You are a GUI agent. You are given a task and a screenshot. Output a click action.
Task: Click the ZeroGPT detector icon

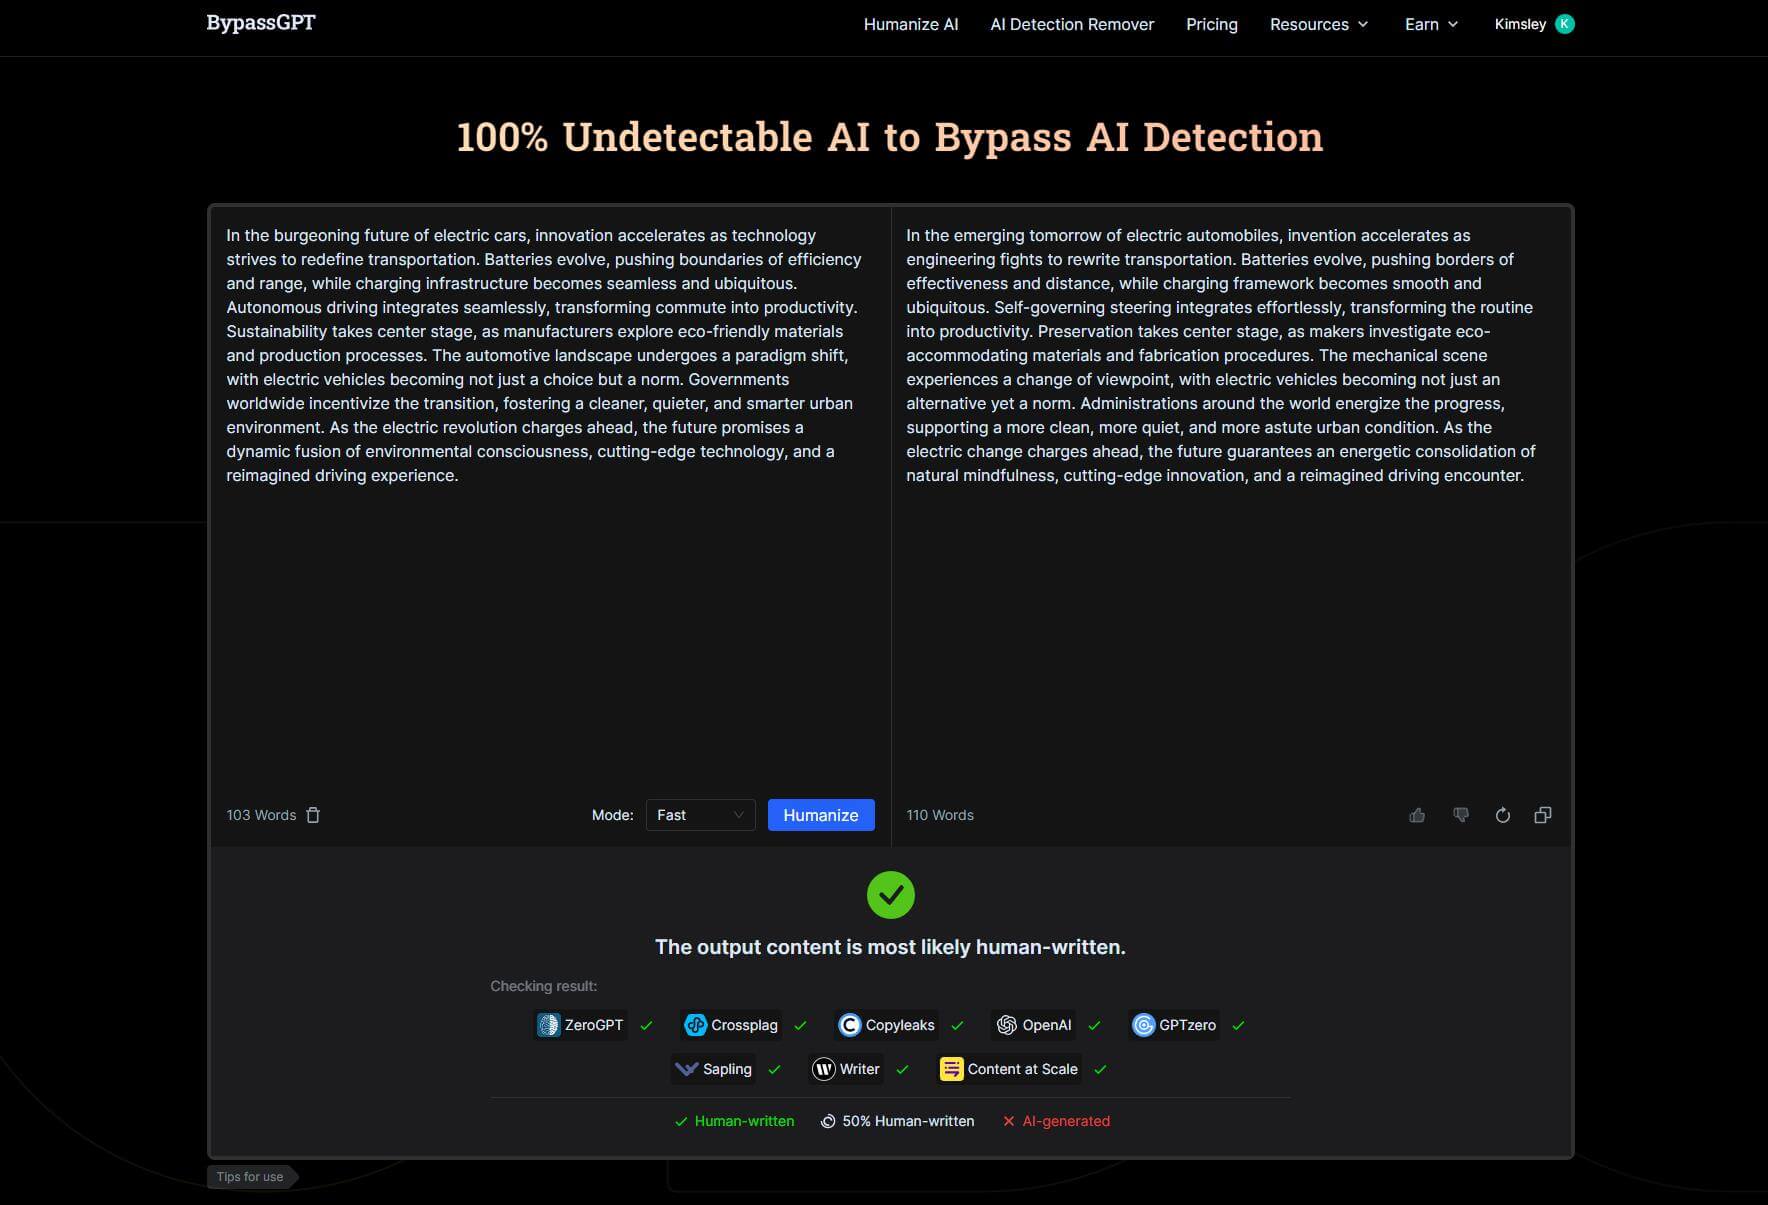click(548, 1025)
